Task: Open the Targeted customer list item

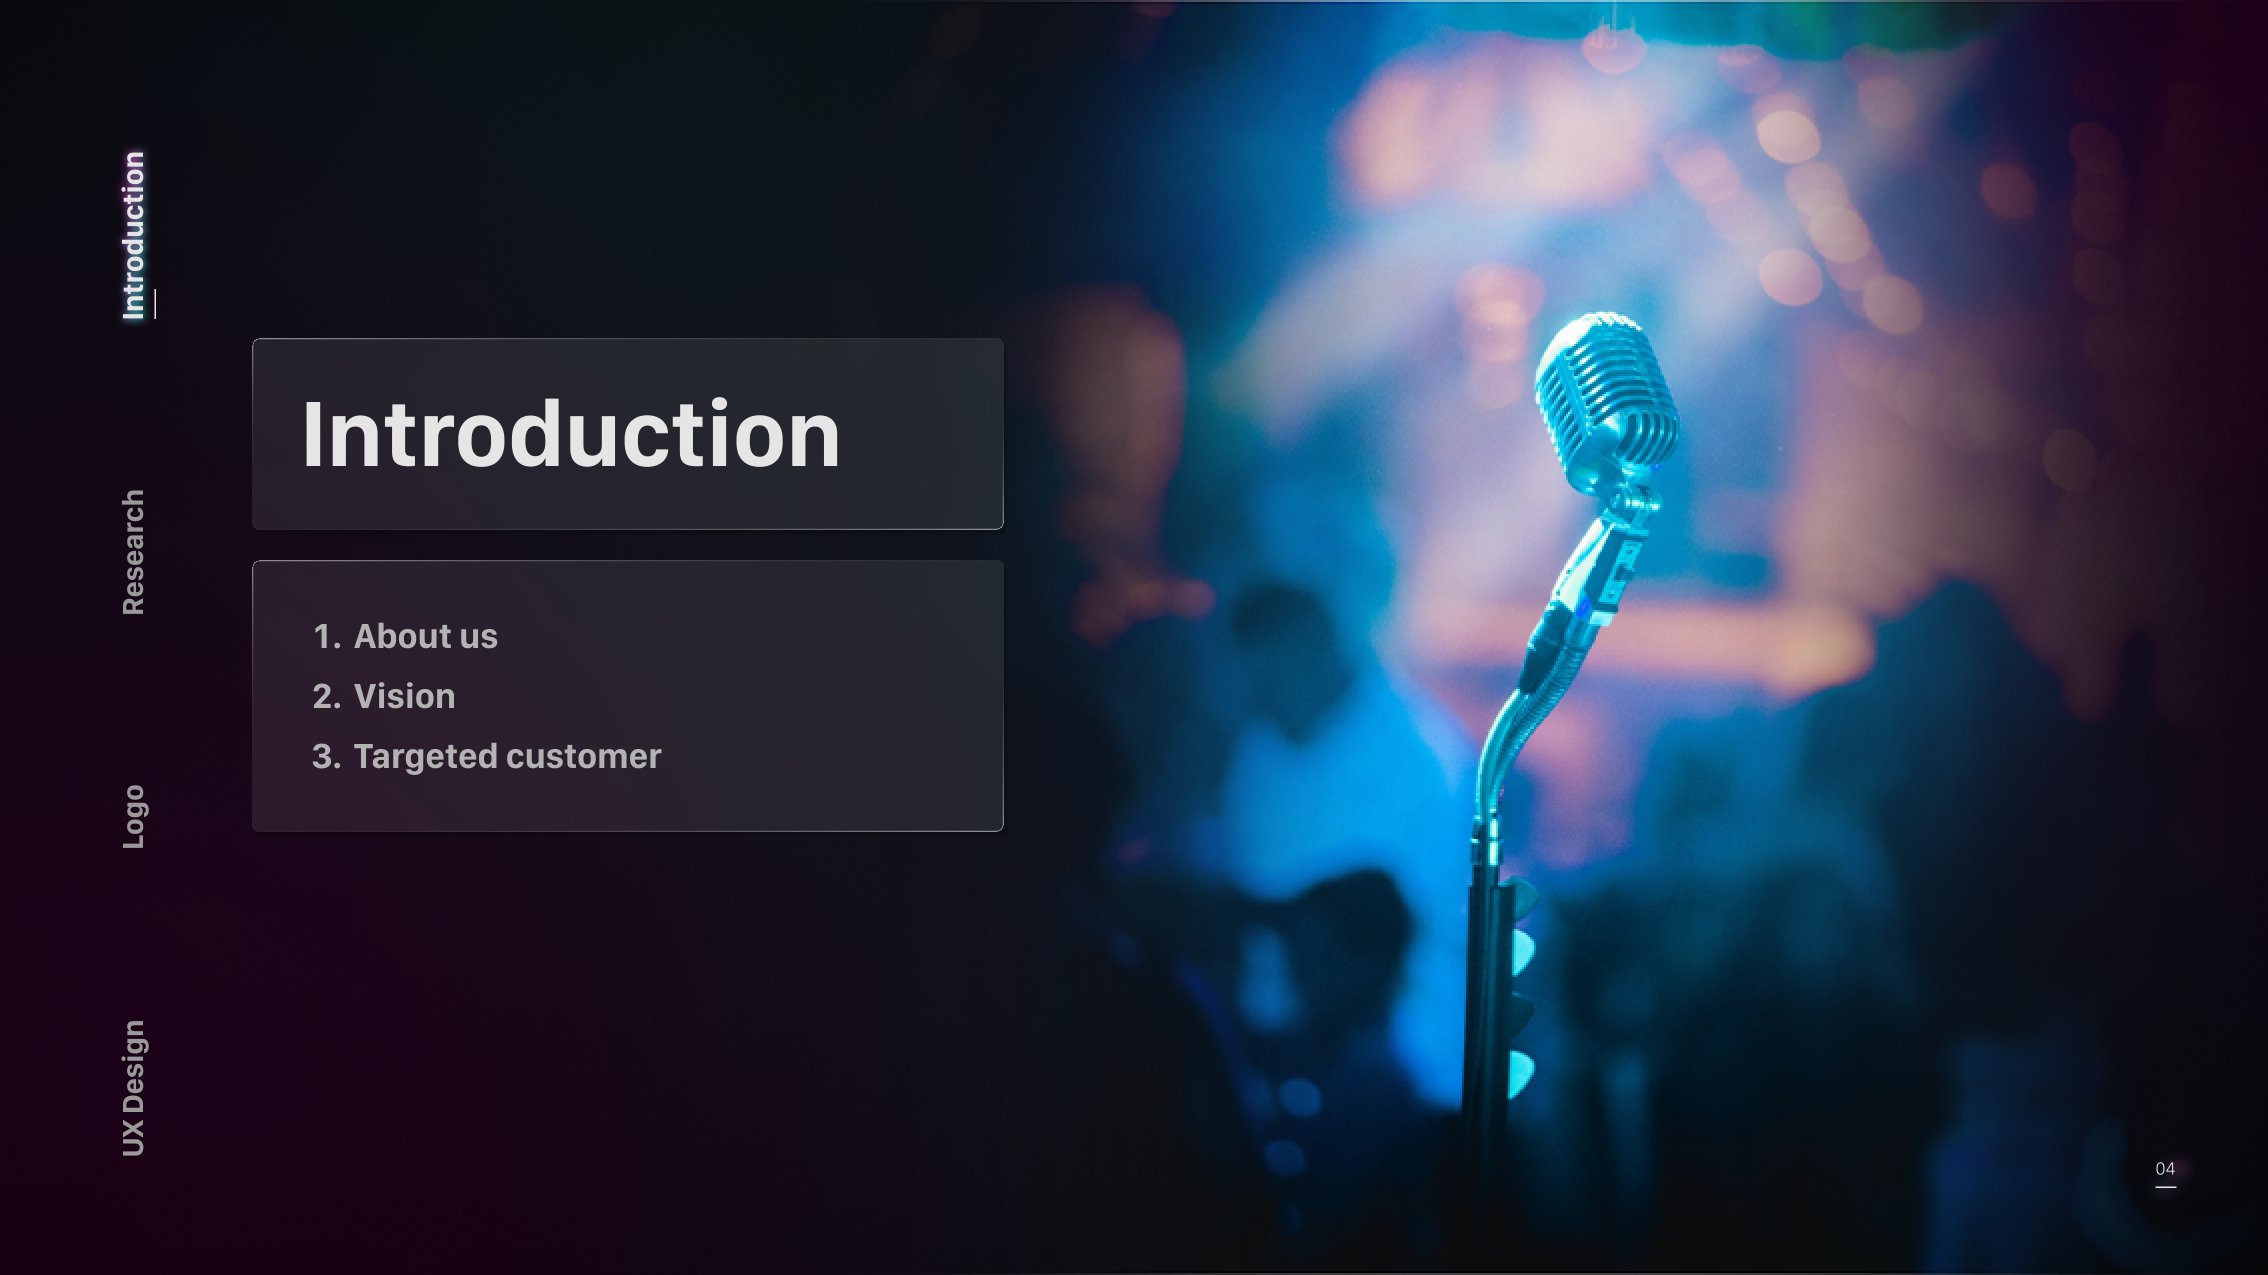Action: click(x=508, y=756)
